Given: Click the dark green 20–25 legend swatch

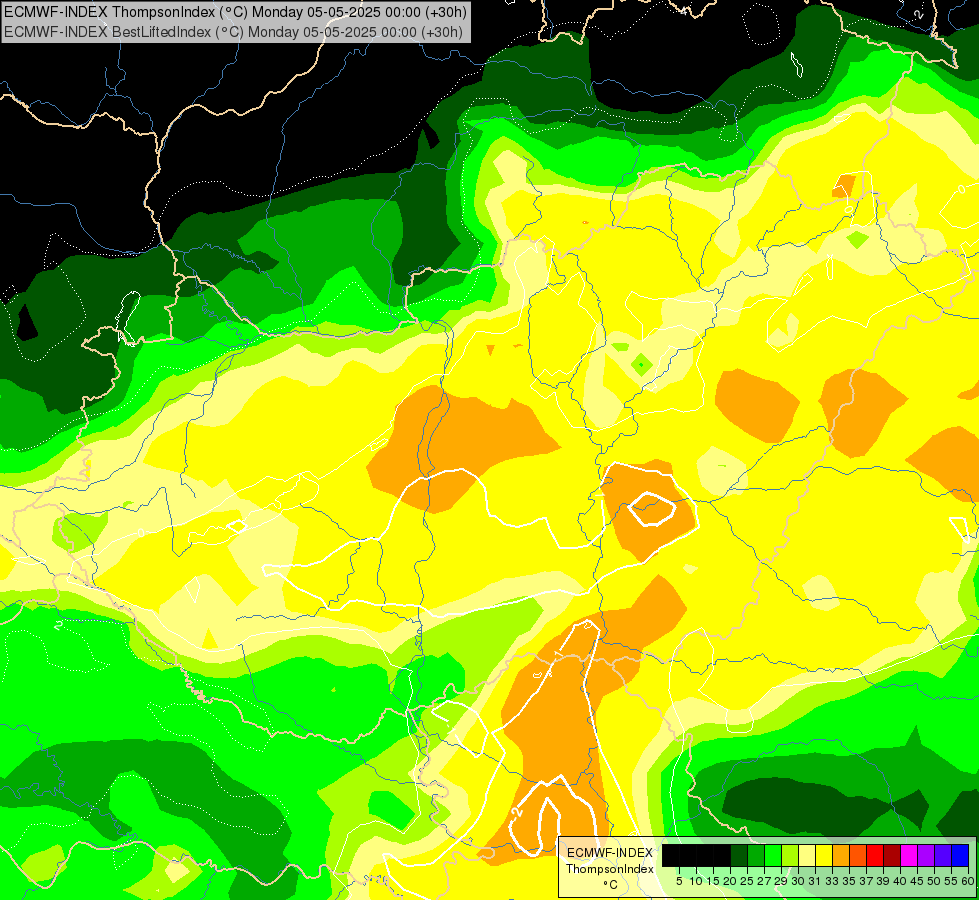Looking at the screenshot, I should pyautogui.click(x=739, y=855).
